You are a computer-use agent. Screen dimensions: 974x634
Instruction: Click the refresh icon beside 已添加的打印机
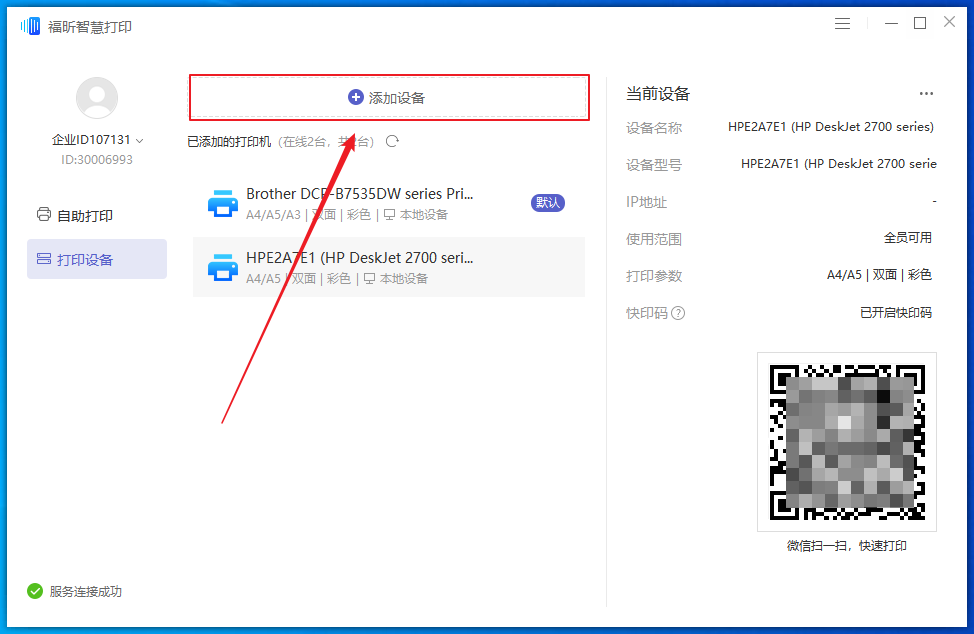[x=391, y=142]
